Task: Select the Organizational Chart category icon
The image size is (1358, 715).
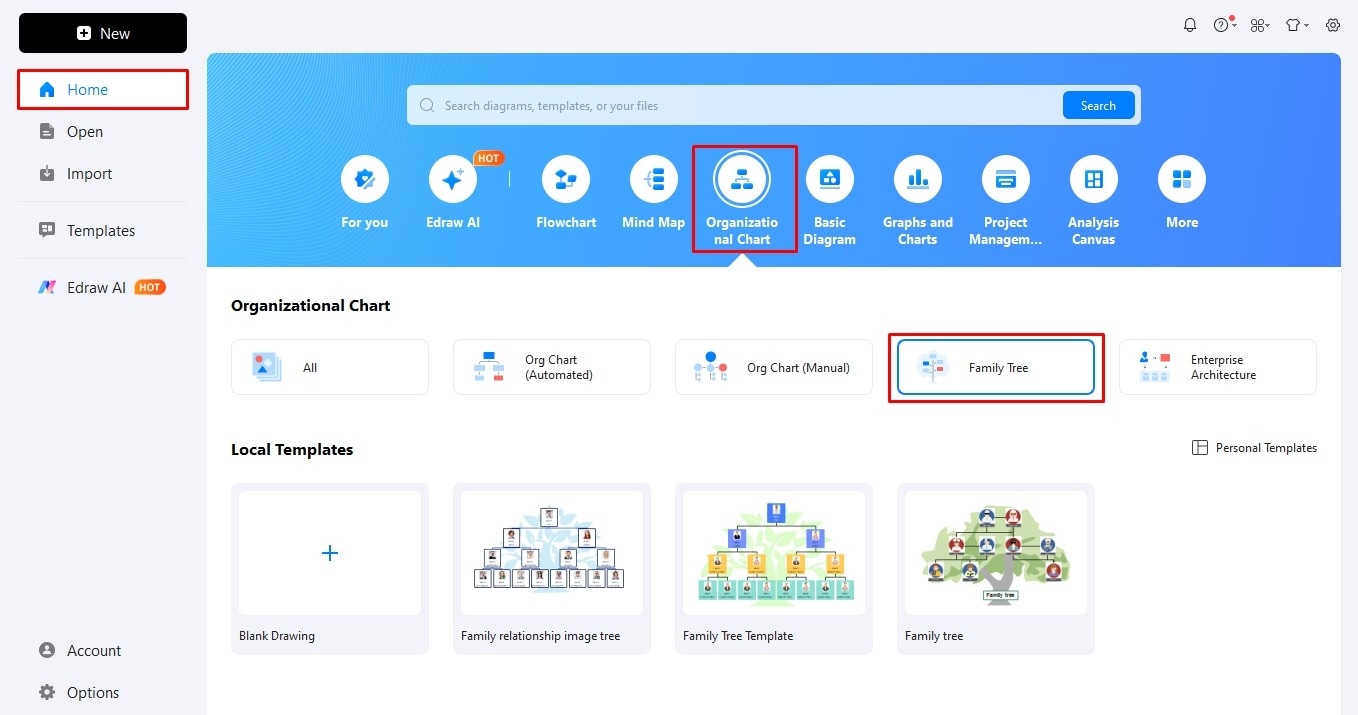Action: click(742, 180)
